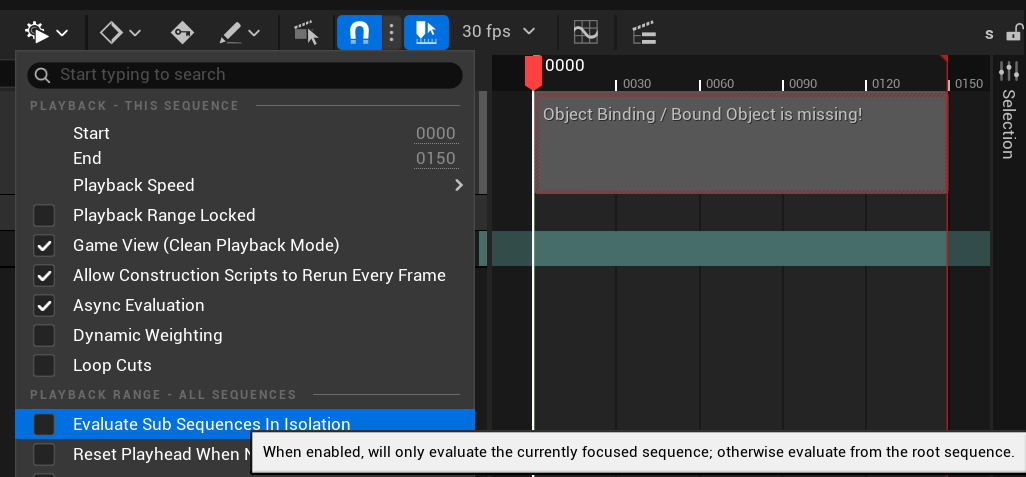
Task: Click the keyframe diamond options icon
Action: (x=112, y=32)
